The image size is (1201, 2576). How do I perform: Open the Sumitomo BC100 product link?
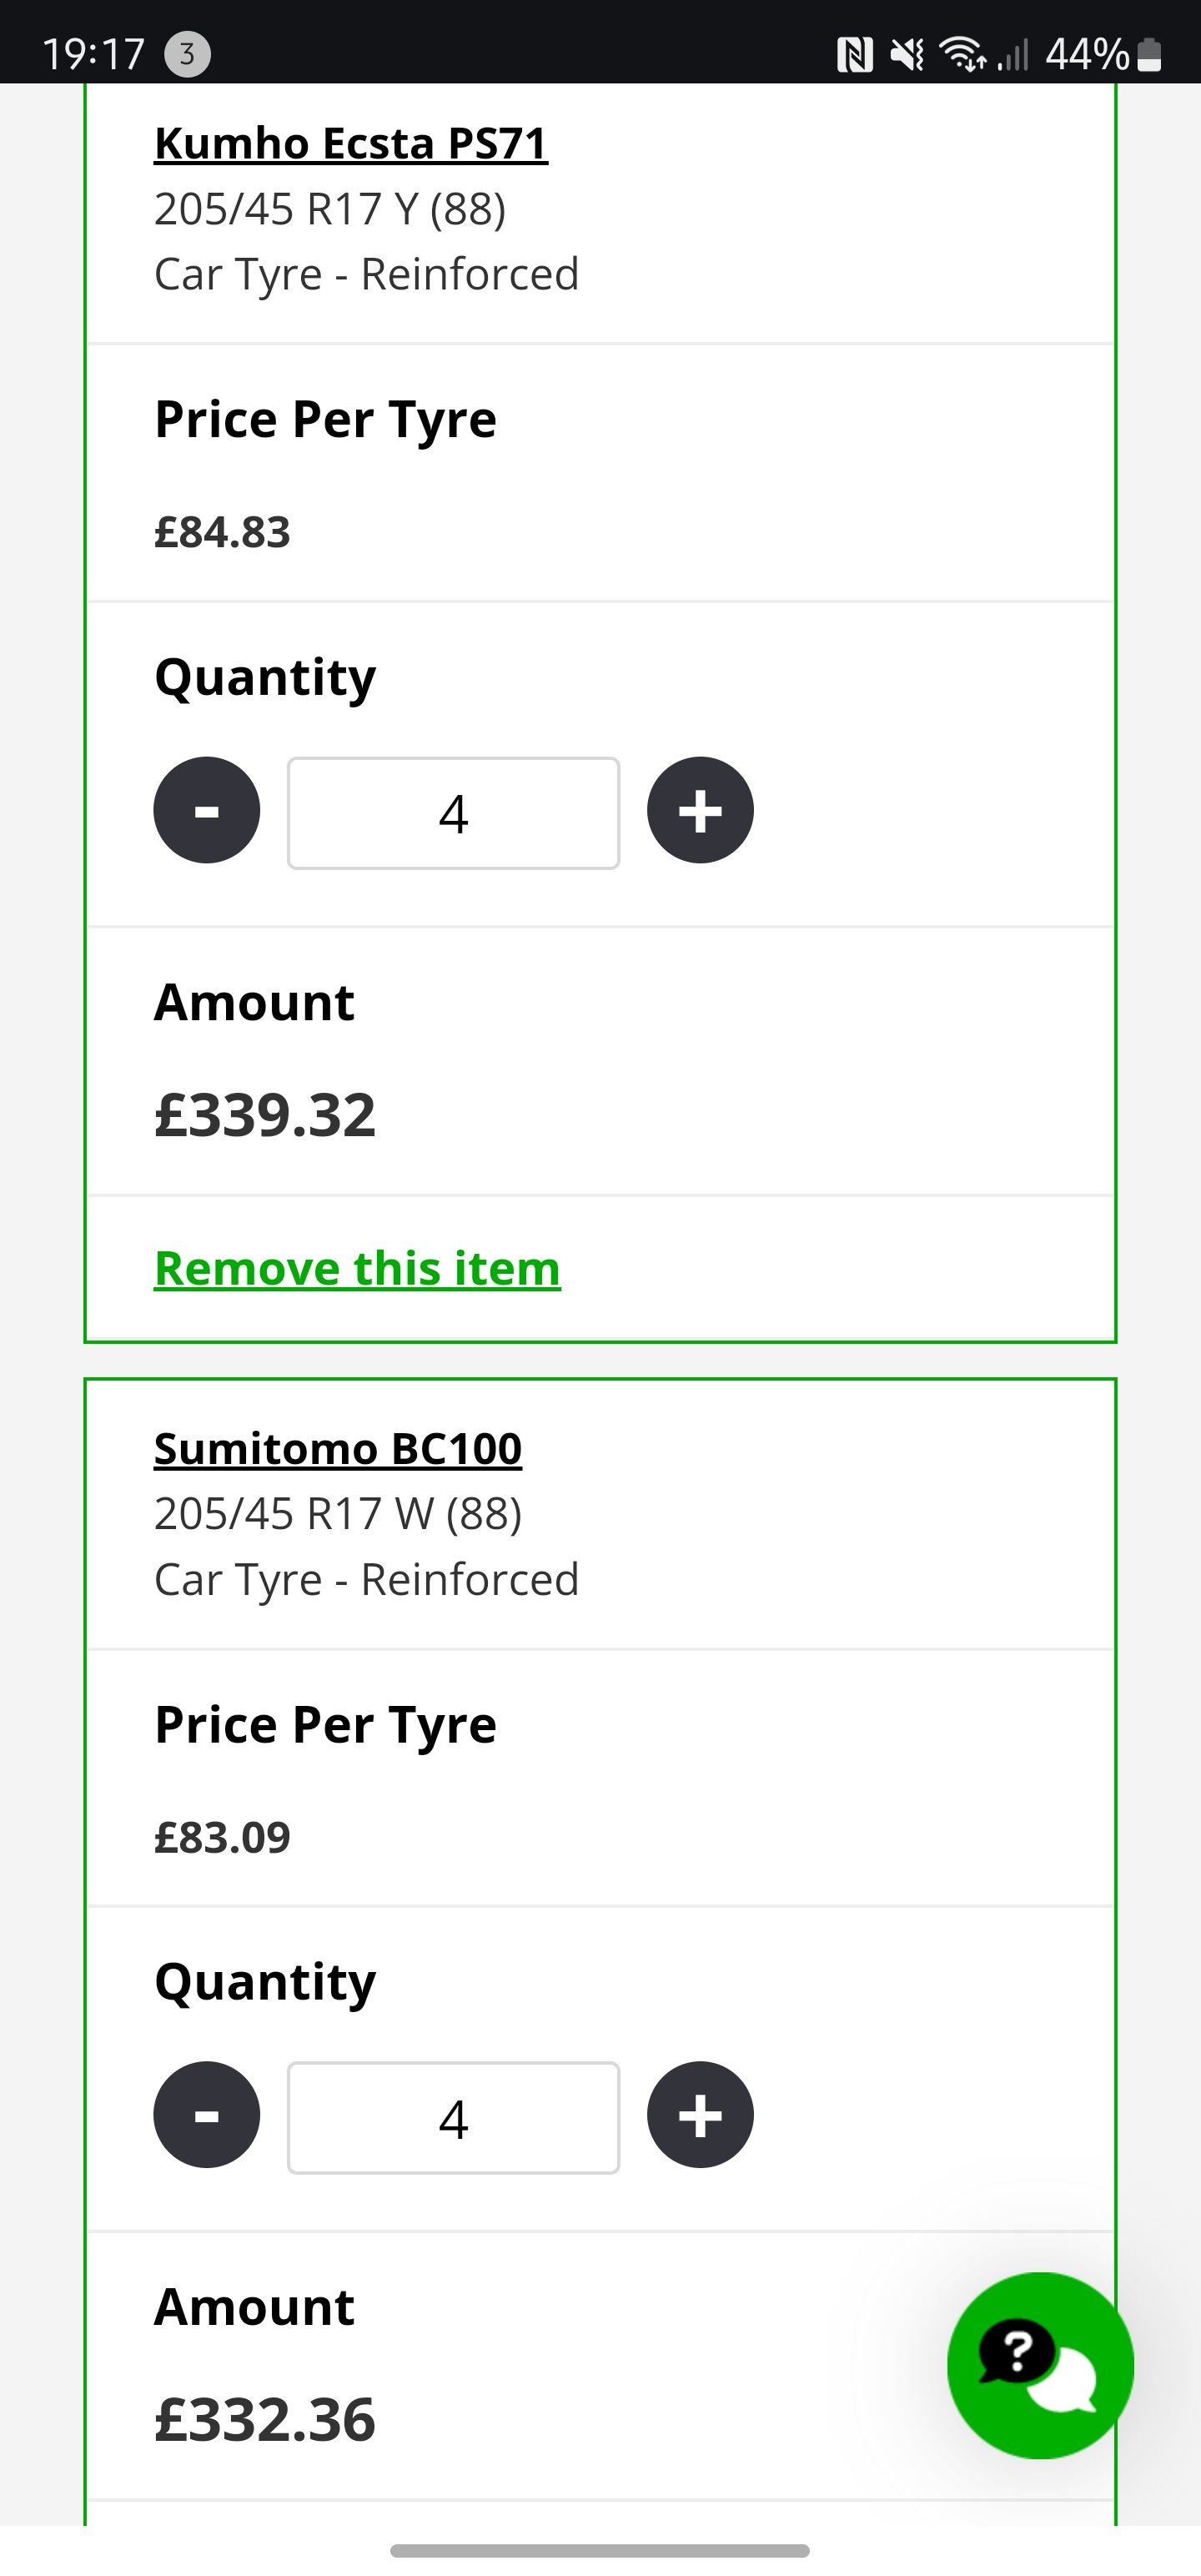[x=338, y=1448]
